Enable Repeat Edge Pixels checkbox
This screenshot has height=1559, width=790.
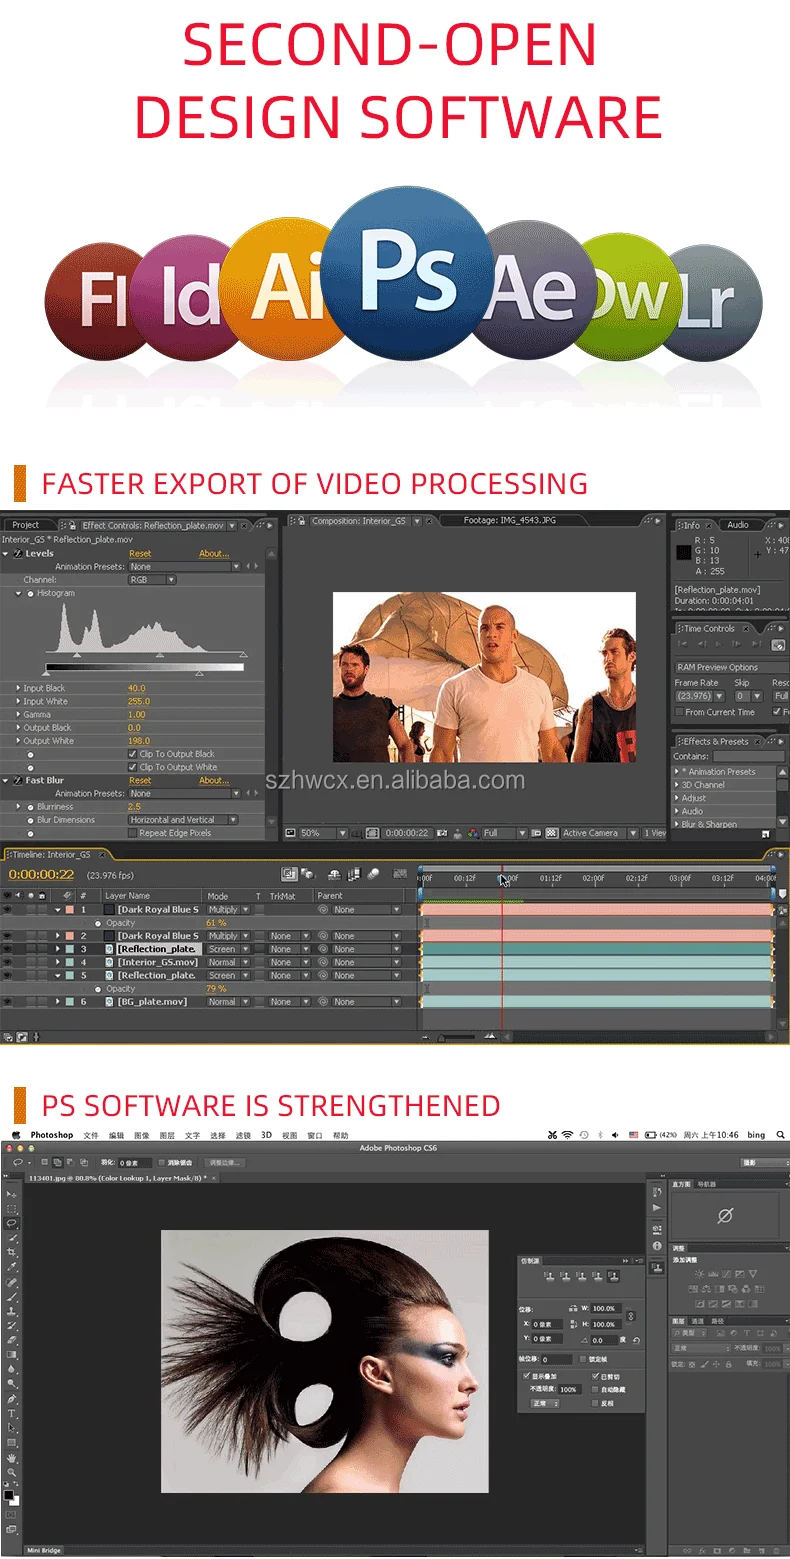pos(133,833)
